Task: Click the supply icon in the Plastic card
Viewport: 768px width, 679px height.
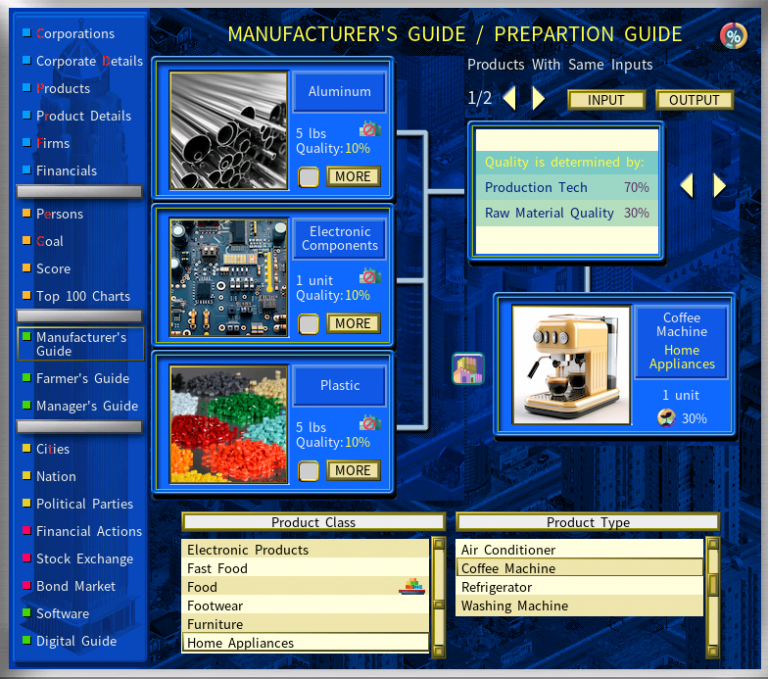Action: point(370,423)
